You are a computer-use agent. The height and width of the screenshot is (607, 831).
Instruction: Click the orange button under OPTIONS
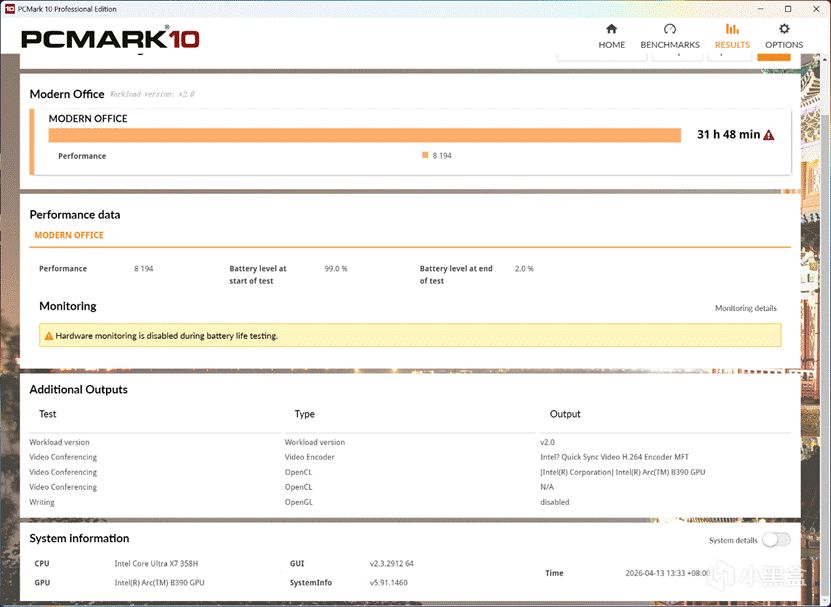coord(774,57)
